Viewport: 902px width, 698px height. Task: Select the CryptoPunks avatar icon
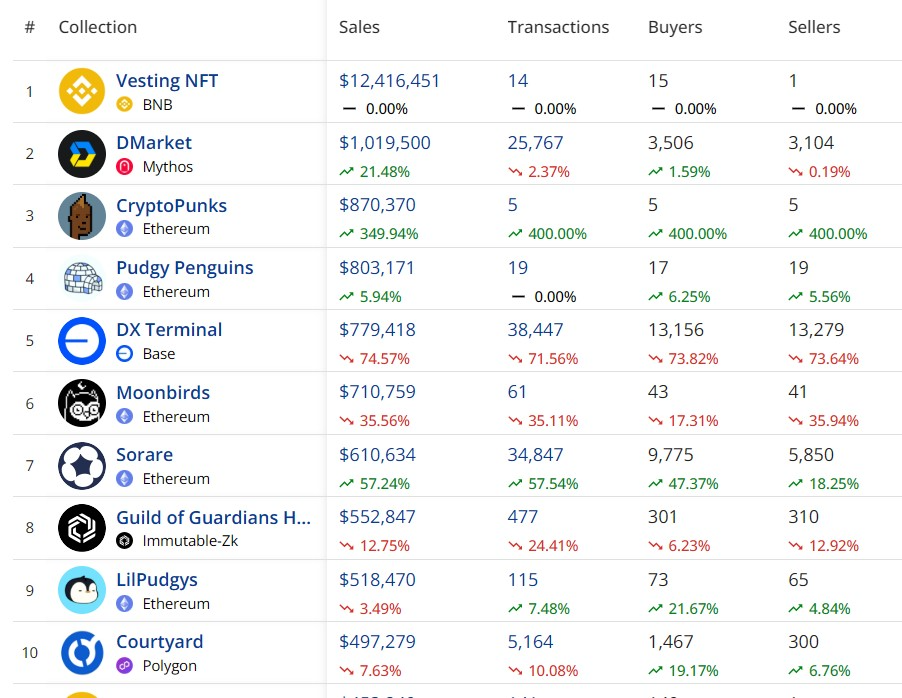pos(81,215)
